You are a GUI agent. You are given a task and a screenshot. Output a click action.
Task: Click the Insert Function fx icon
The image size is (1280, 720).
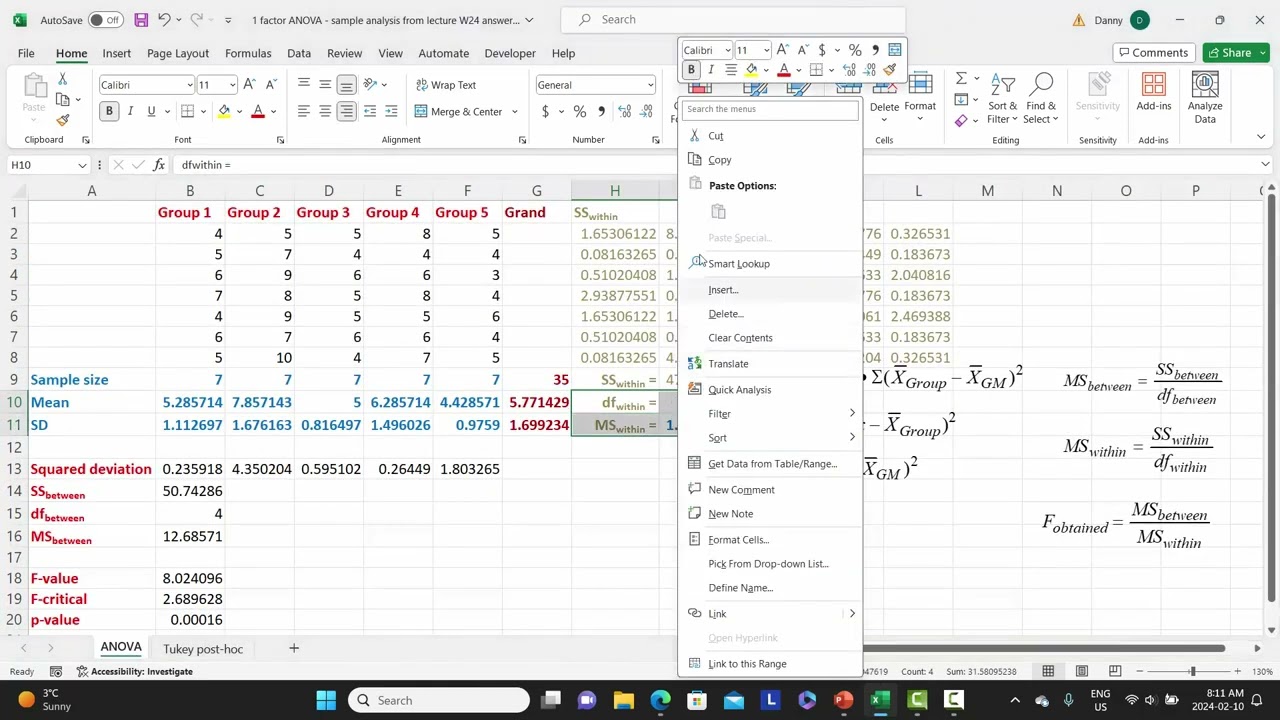coord(159,165)
